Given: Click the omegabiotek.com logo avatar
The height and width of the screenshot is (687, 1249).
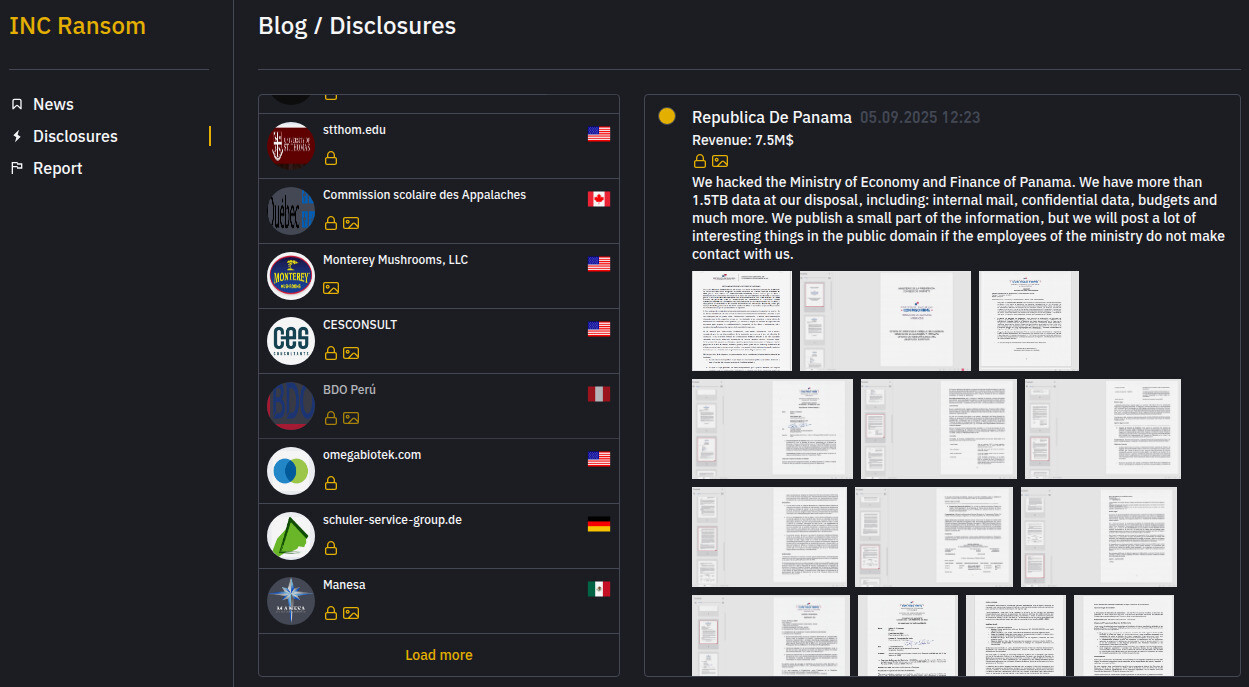Looking at the screenshot, I should click(291, 471).
